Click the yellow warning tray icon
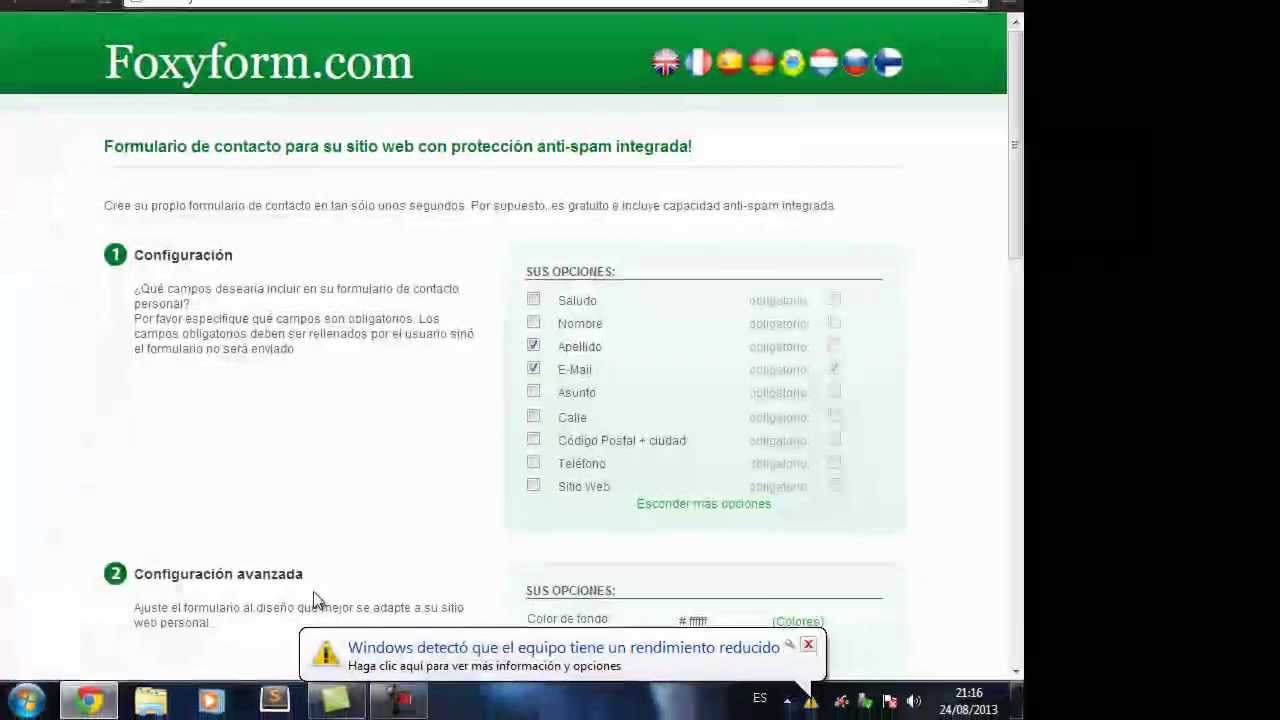The width and height of the screenshot is (1280, 720). click(x=811, y=701)
